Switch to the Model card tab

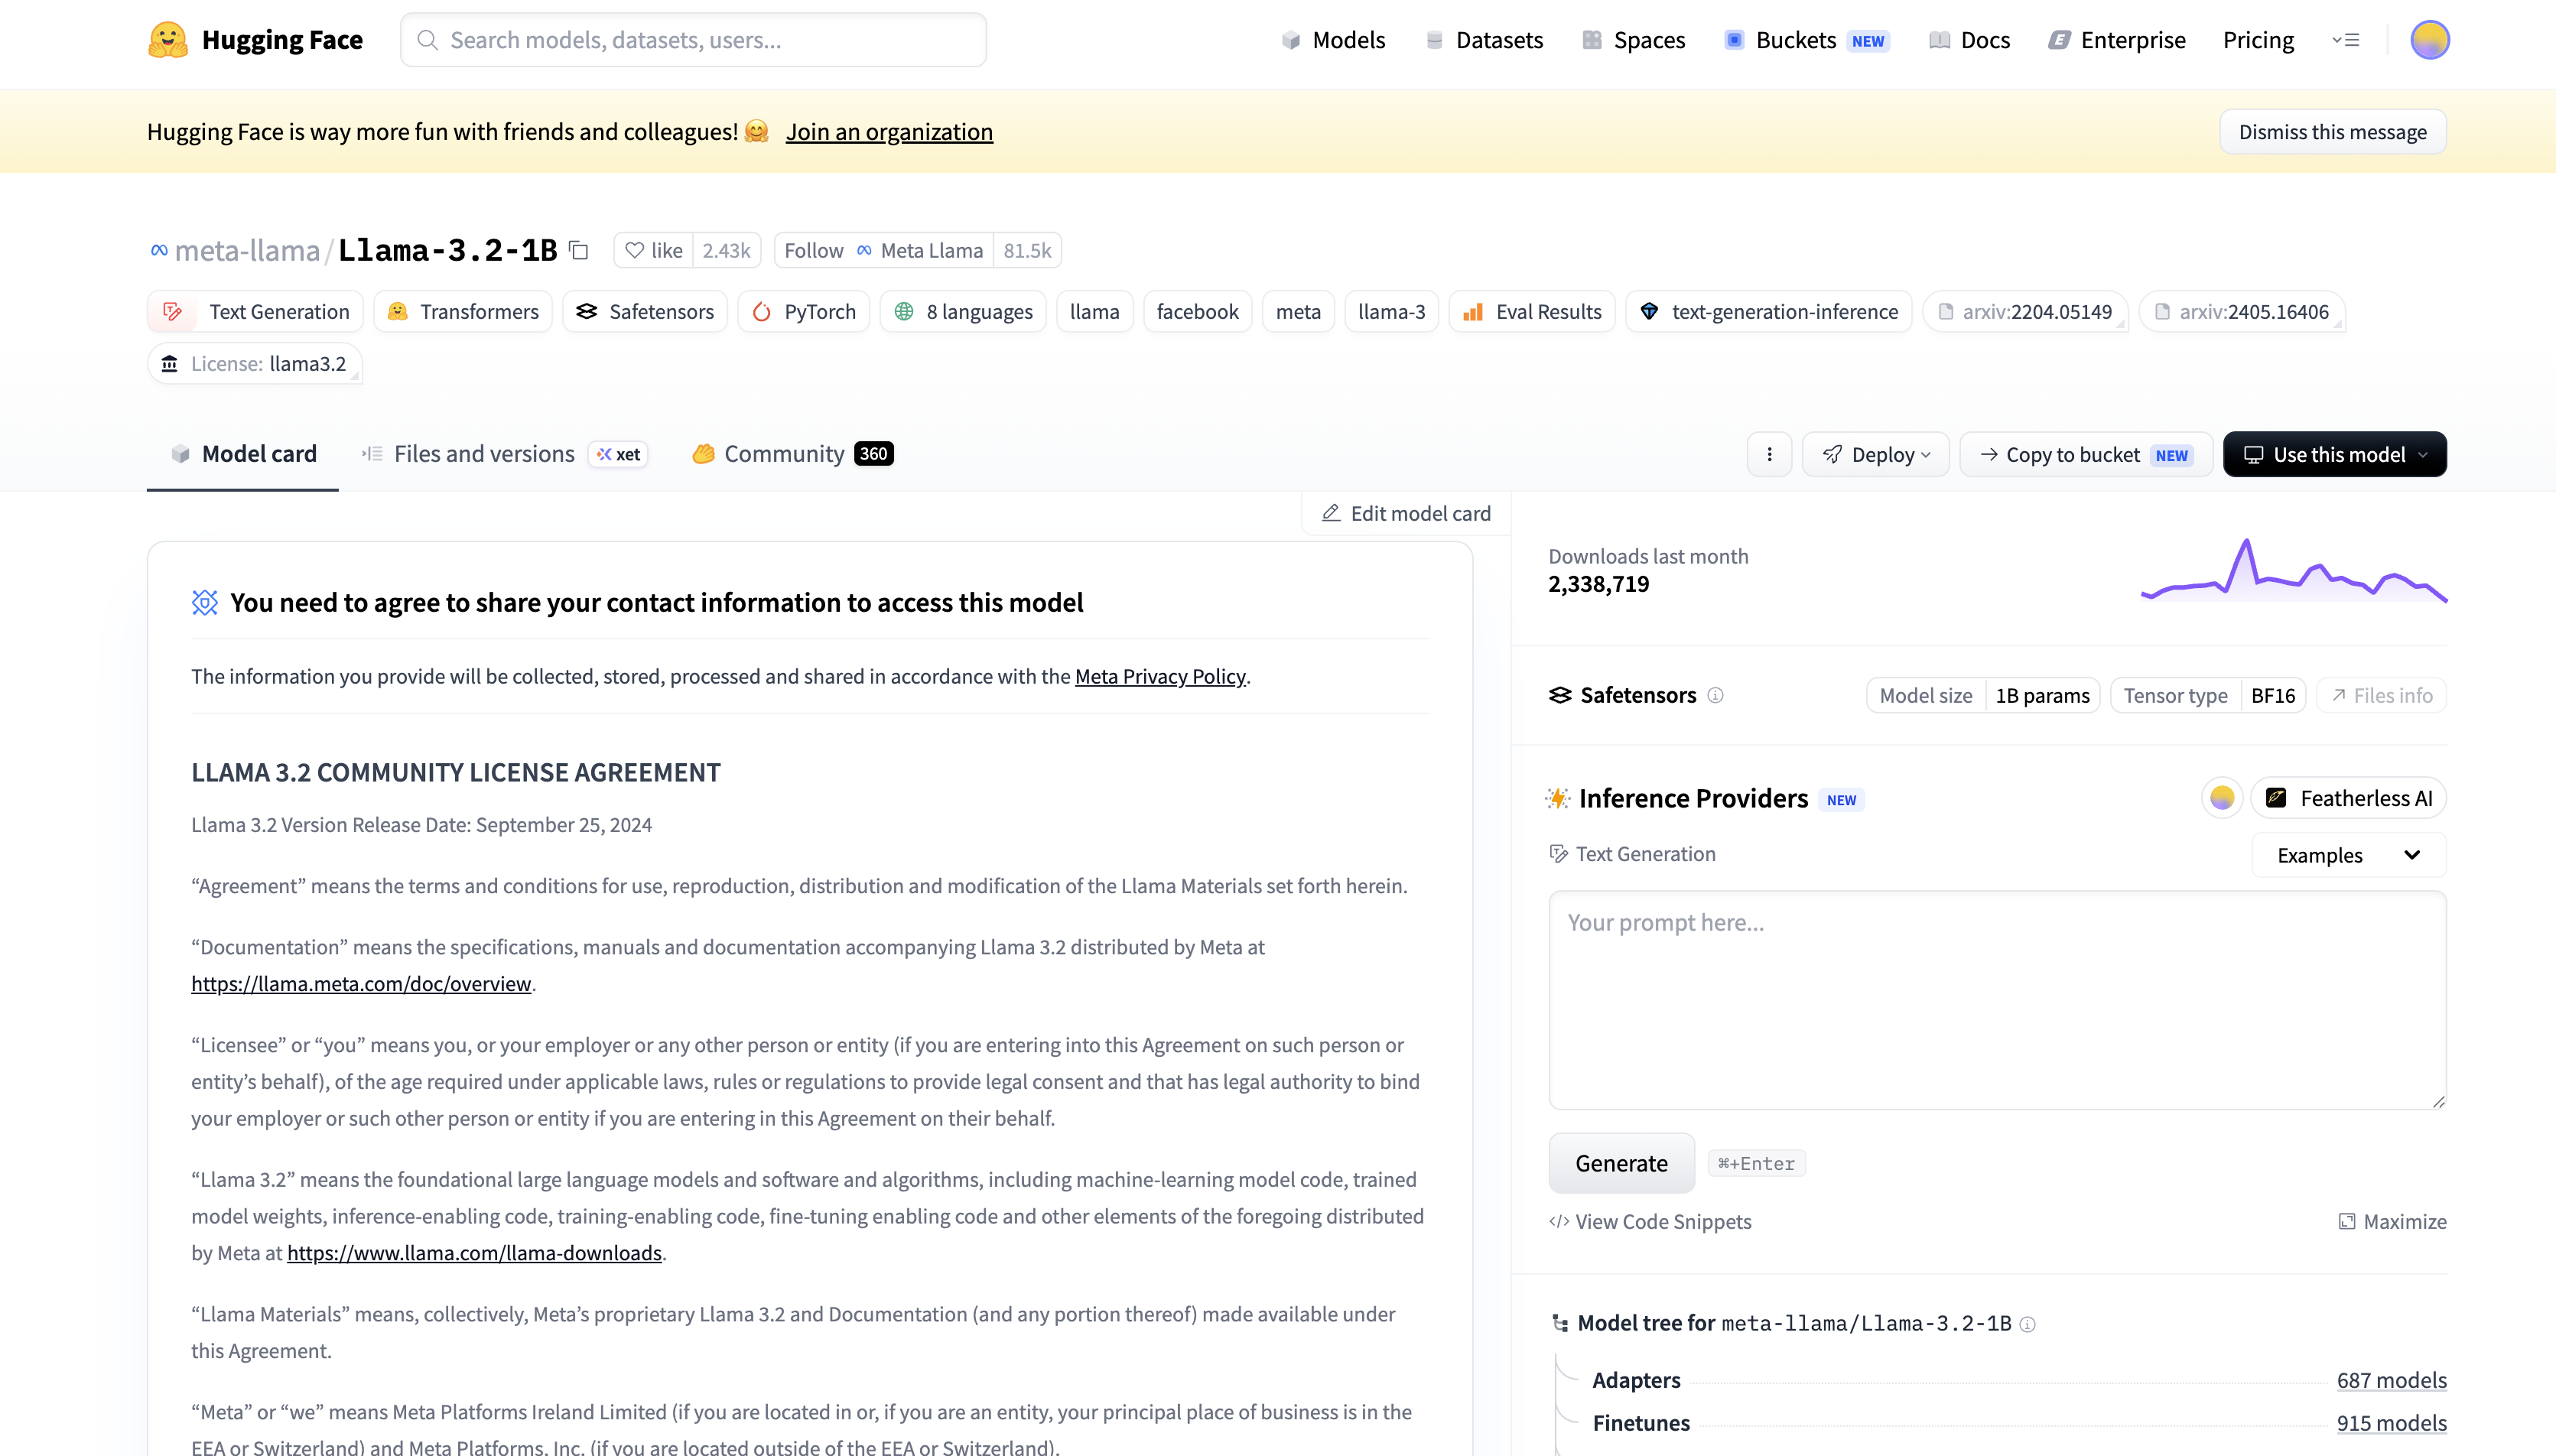pyautogui.click(x=243, y=454)
